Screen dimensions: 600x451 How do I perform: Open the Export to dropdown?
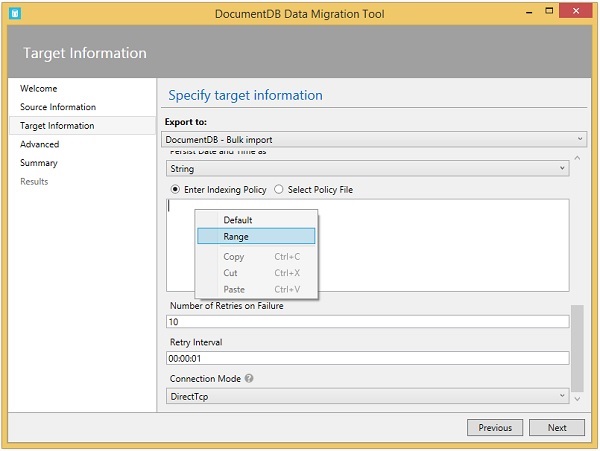[375, 139]
